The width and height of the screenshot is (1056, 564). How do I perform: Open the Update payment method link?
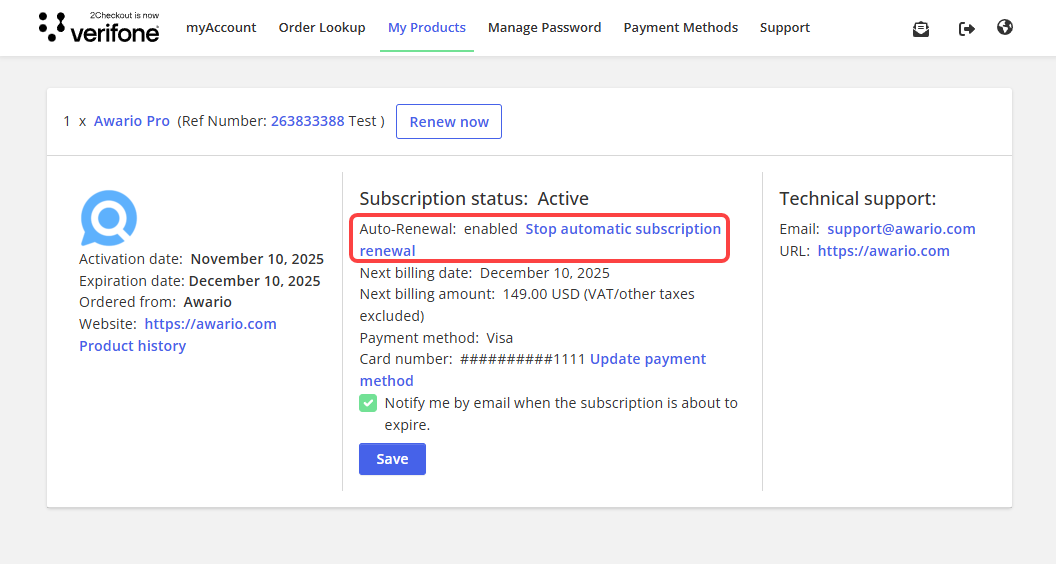click(x=647, y=359)
